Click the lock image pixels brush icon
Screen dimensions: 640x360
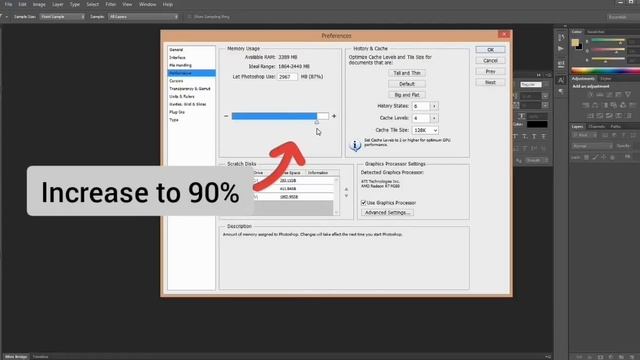pyautogui.click(x=595, y=157)
